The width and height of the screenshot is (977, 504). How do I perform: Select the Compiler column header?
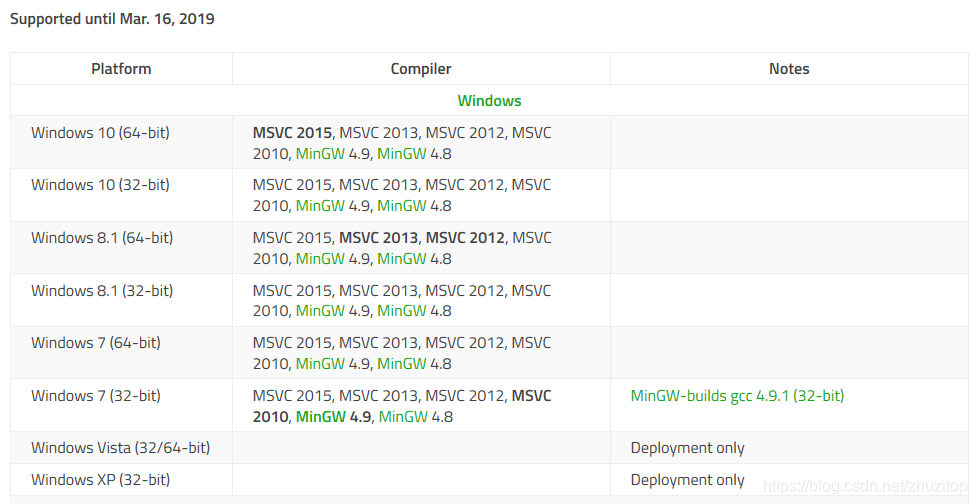421,69
